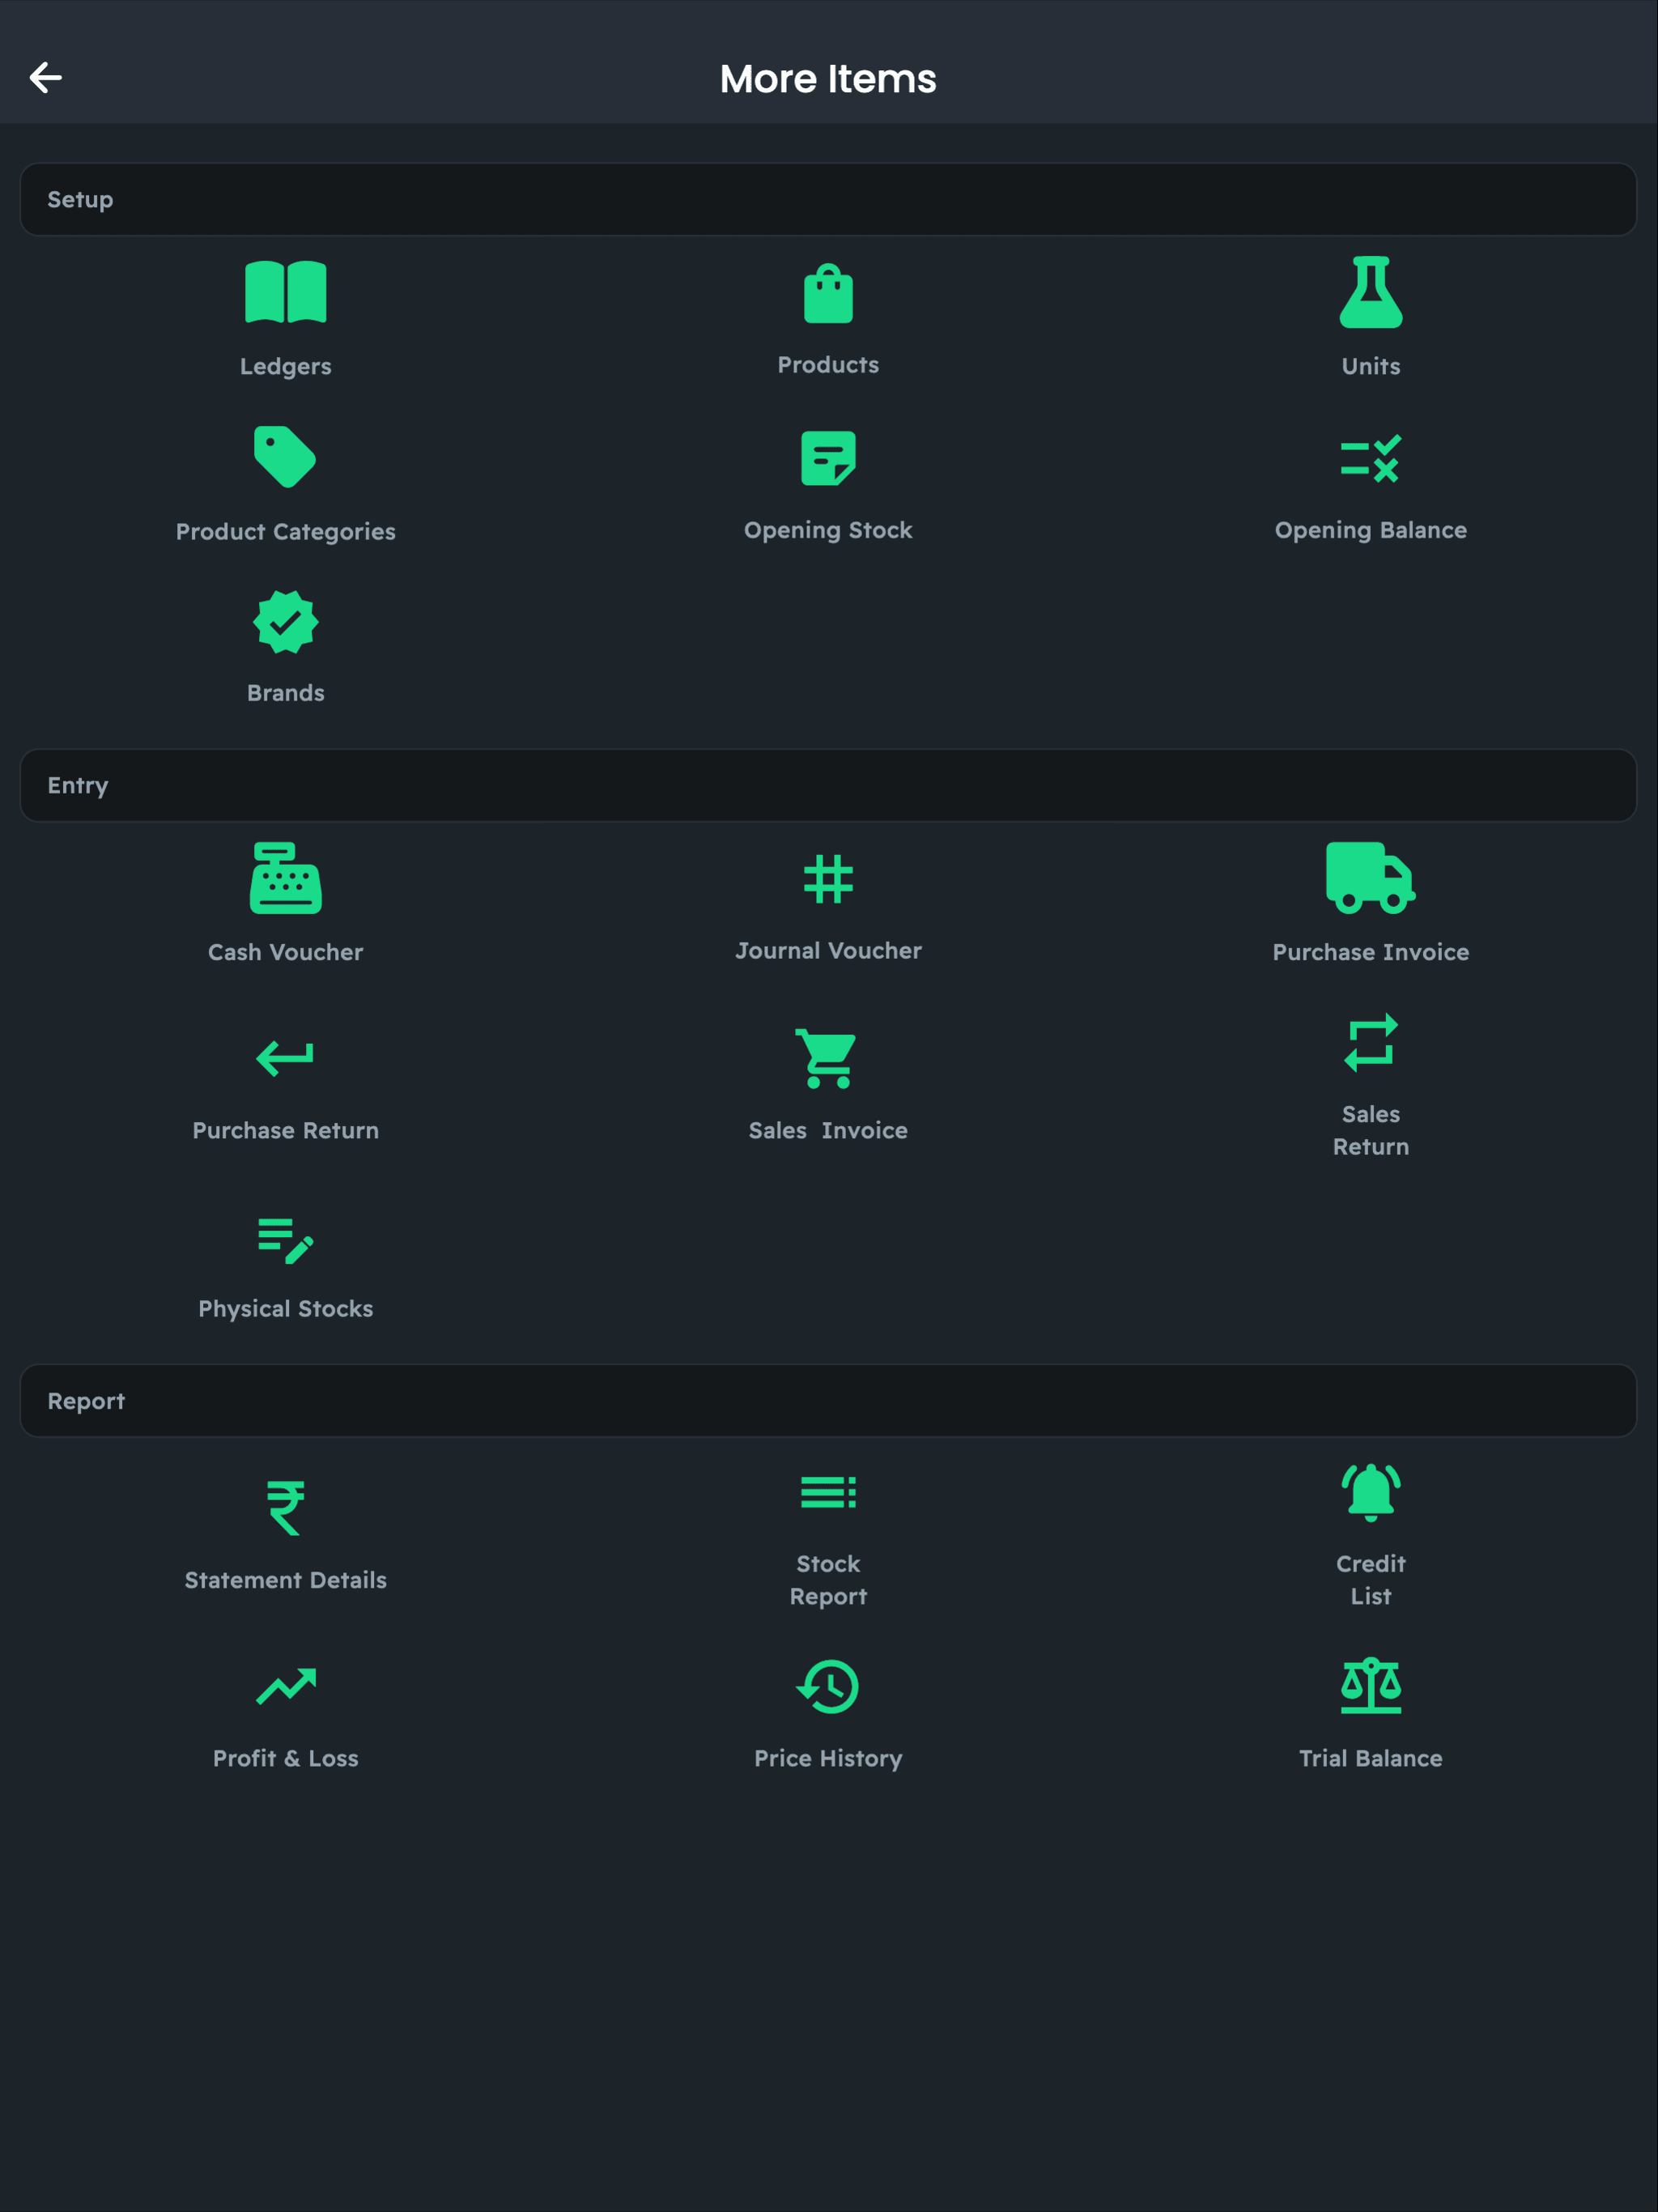Go back using the arrow icon
Screen dimensions: 1658x2212
pos(46,77)
